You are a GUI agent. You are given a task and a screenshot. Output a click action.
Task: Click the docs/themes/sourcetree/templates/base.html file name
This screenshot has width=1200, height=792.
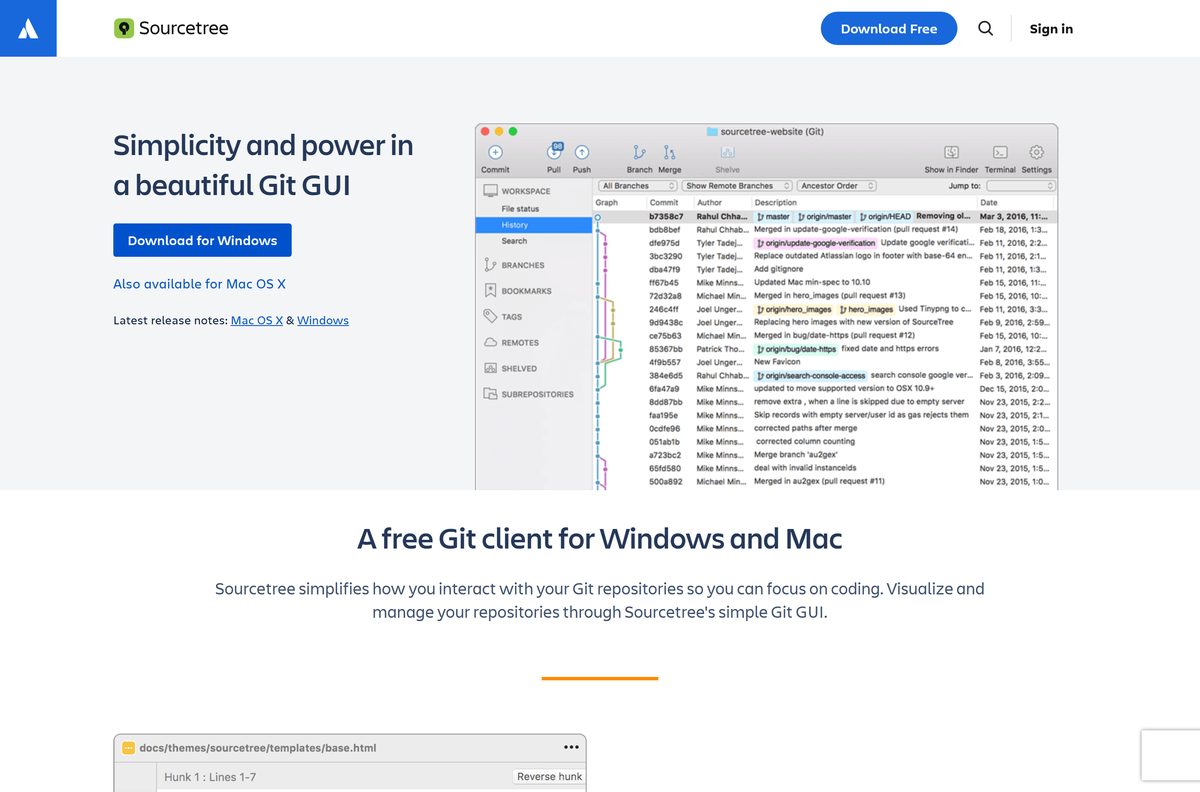coord(258,747)
